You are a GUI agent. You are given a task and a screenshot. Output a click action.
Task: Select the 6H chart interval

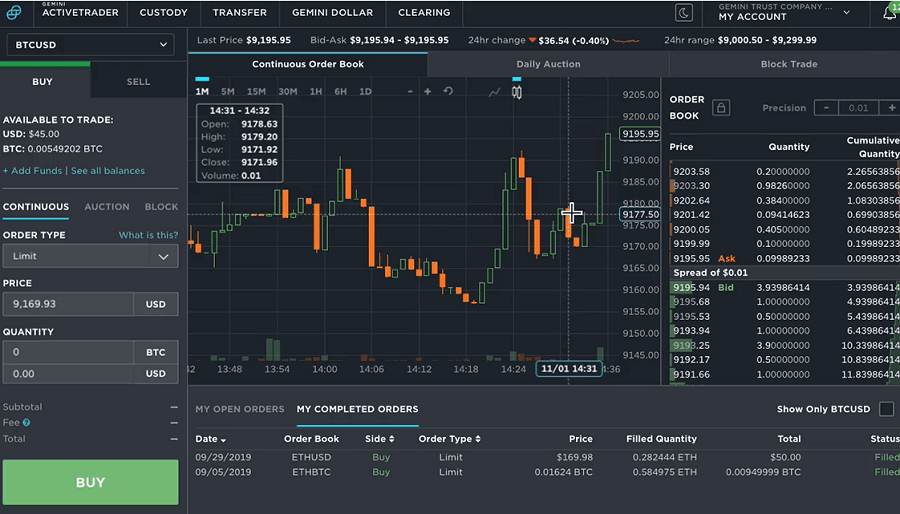click(340, 91)
